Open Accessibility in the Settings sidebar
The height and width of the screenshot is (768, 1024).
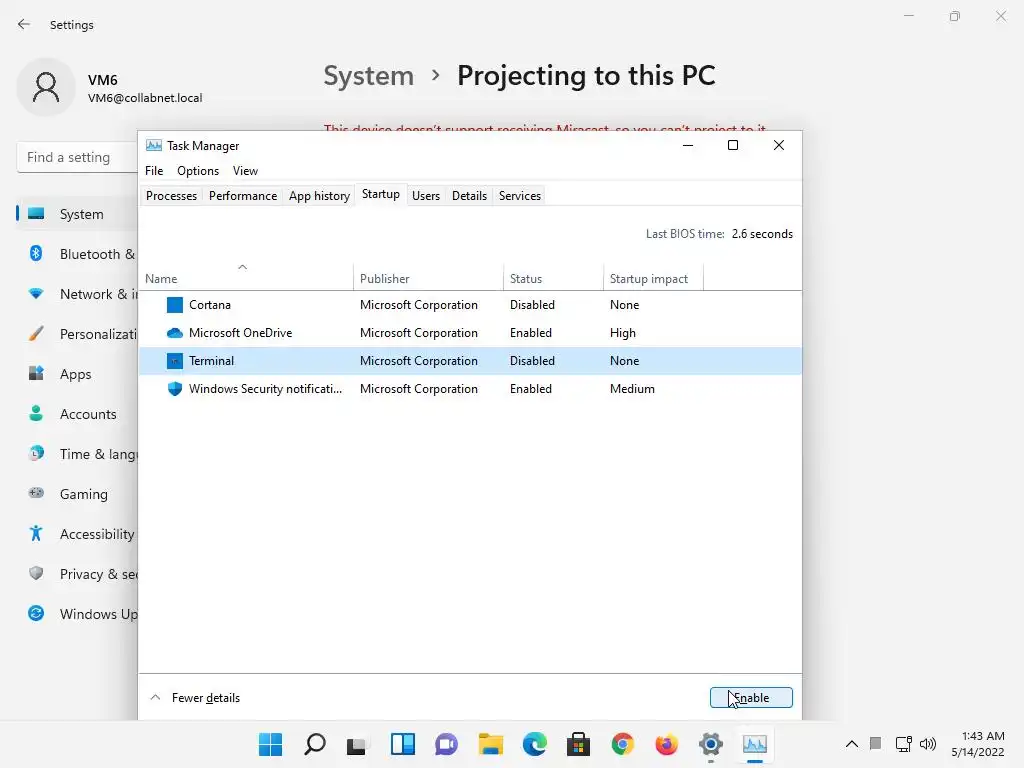pyautogui.click(x=77, y=534)
